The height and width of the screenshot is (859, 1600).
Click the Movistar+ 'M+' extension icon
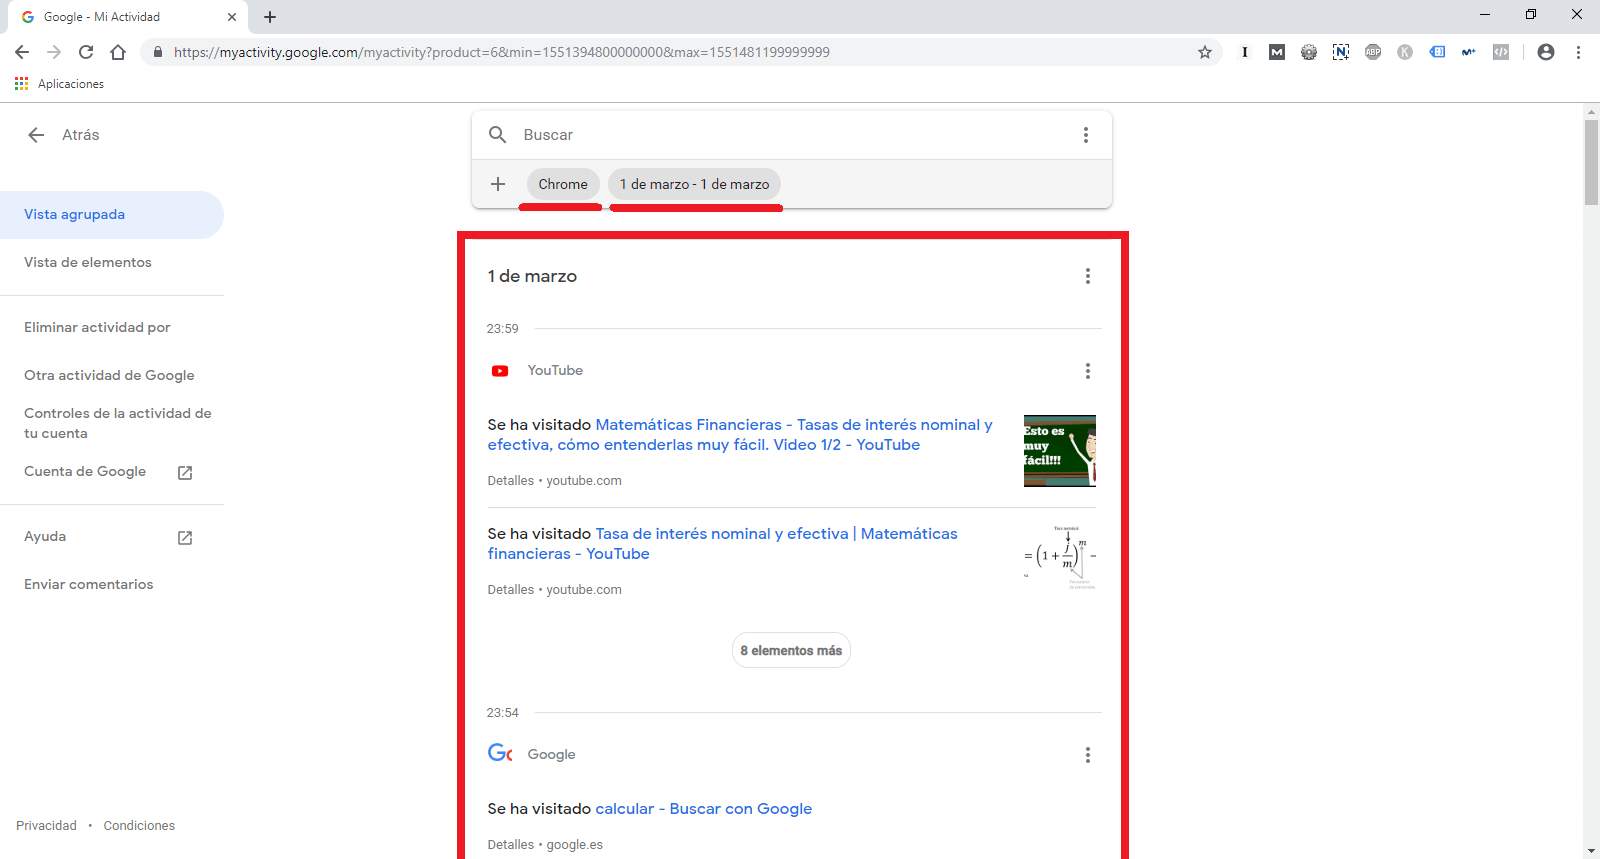(x=1469, y=52)
